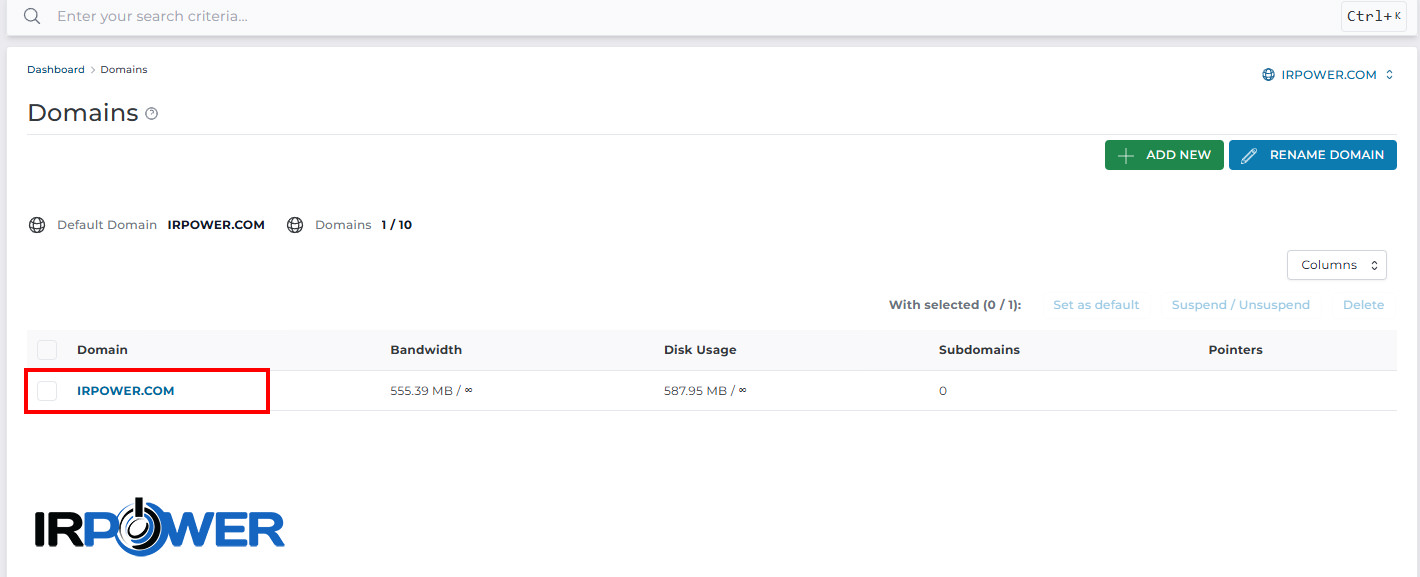Sort by the Bandwidth column header
1420x577 pixels.
[x=426, y=350]
